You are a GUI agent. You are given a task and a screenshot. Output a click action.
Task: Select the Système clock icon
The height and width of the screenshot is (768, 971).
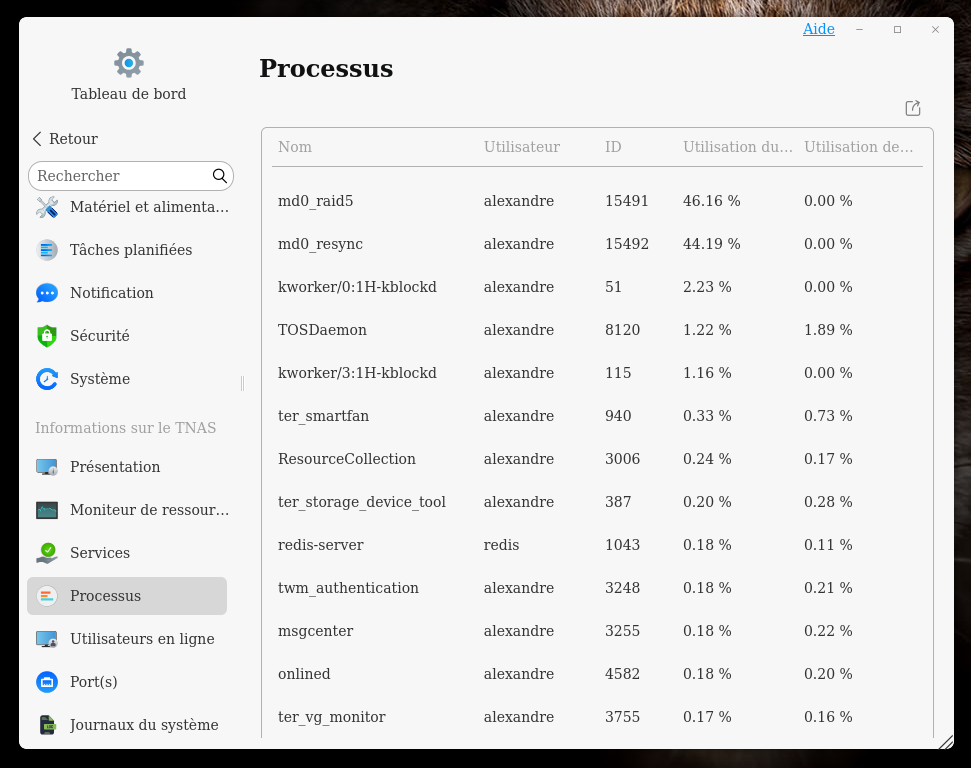(47, 379)
